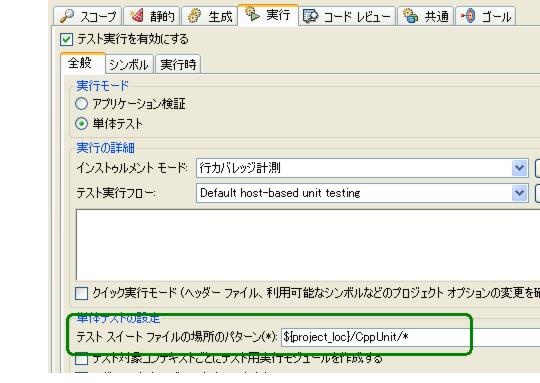
Task: Open テスト実行フロー dropdown arrow
Action: (x=519, y=193)
